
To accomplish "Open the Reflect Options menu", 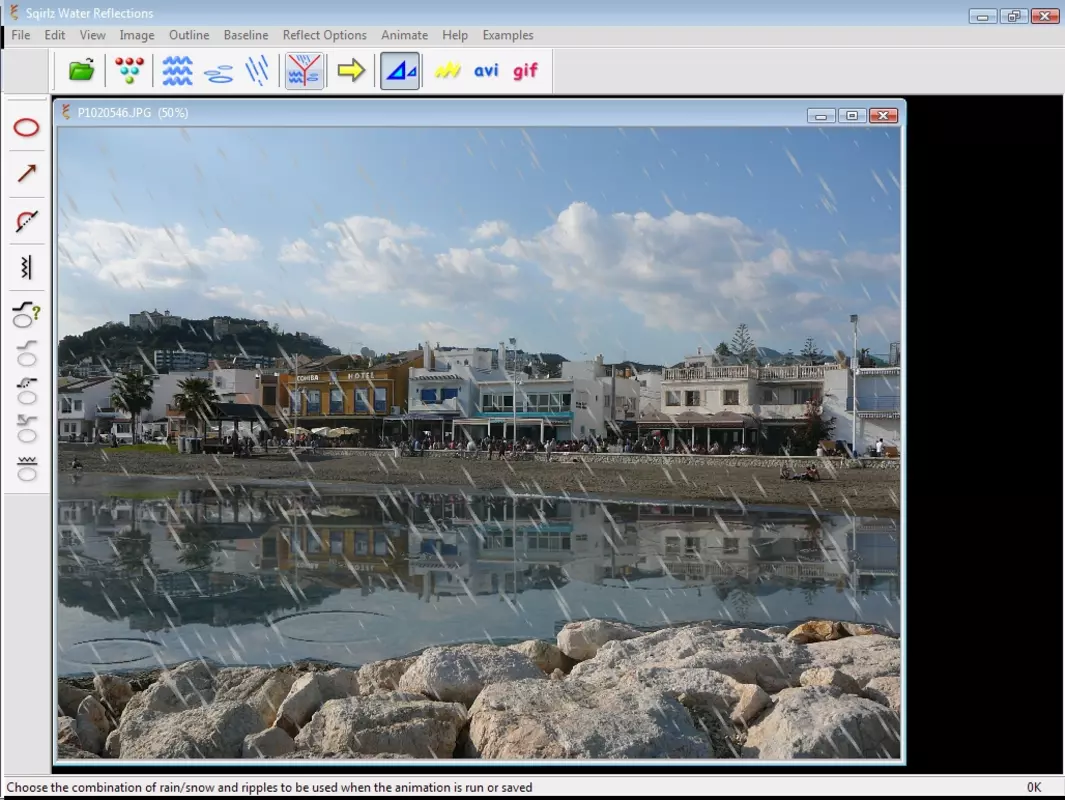I will 325,35.
